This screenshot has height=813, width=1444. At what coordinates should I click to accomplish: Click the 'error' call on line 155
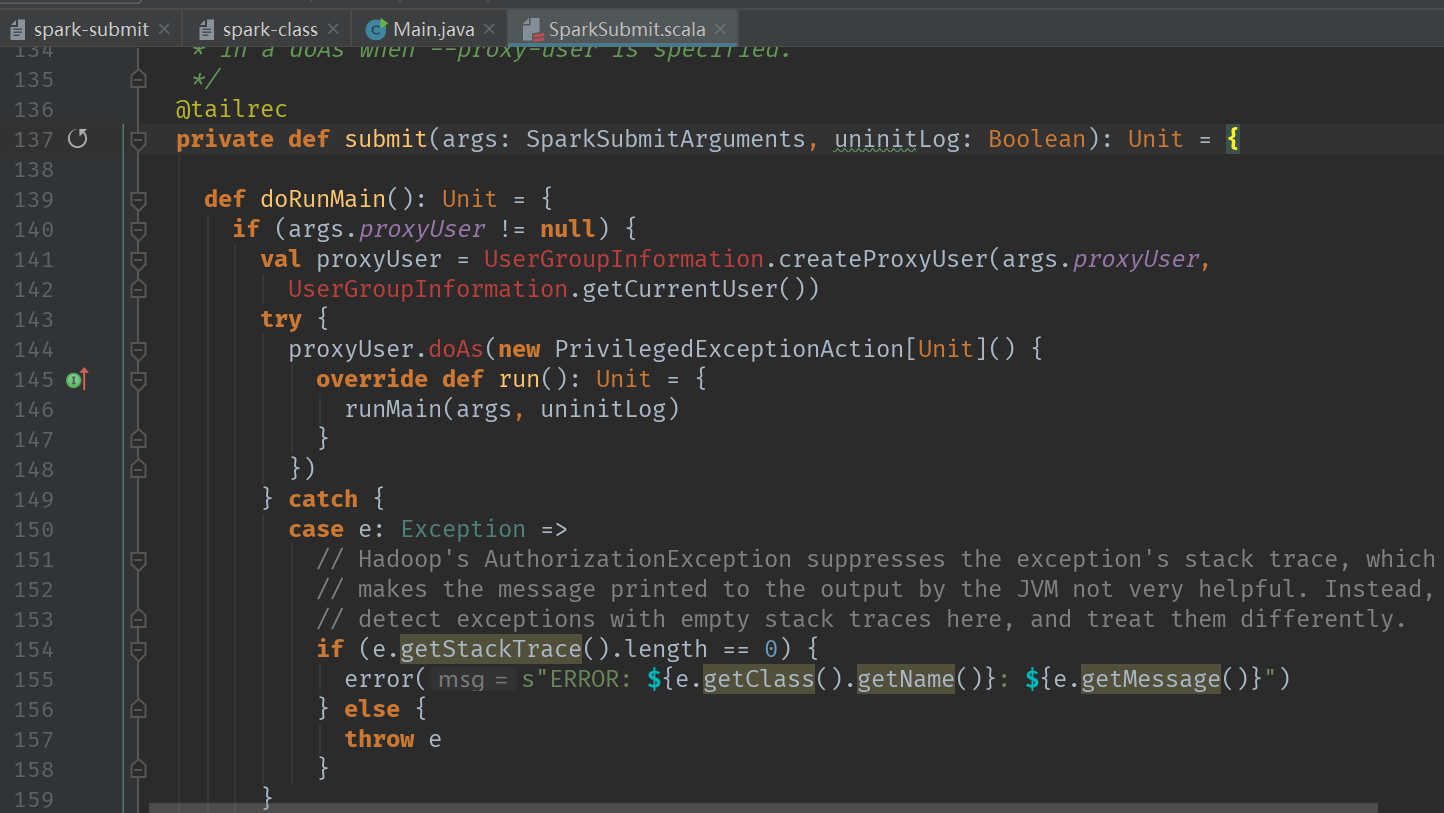point(379,679)
